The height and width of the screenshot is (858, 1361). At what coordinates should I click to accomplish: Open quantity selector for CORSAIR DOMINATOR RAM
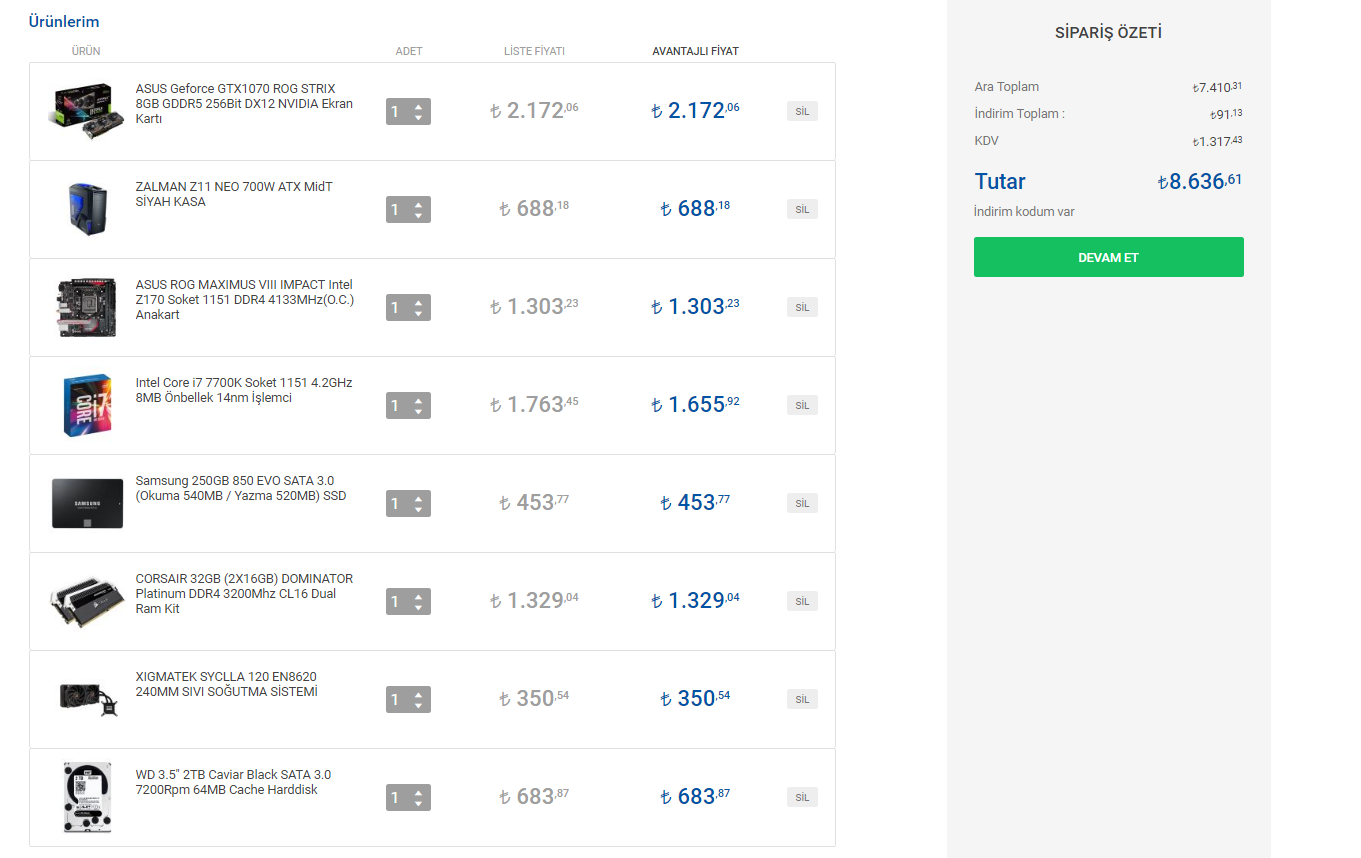tap(408, 601)
